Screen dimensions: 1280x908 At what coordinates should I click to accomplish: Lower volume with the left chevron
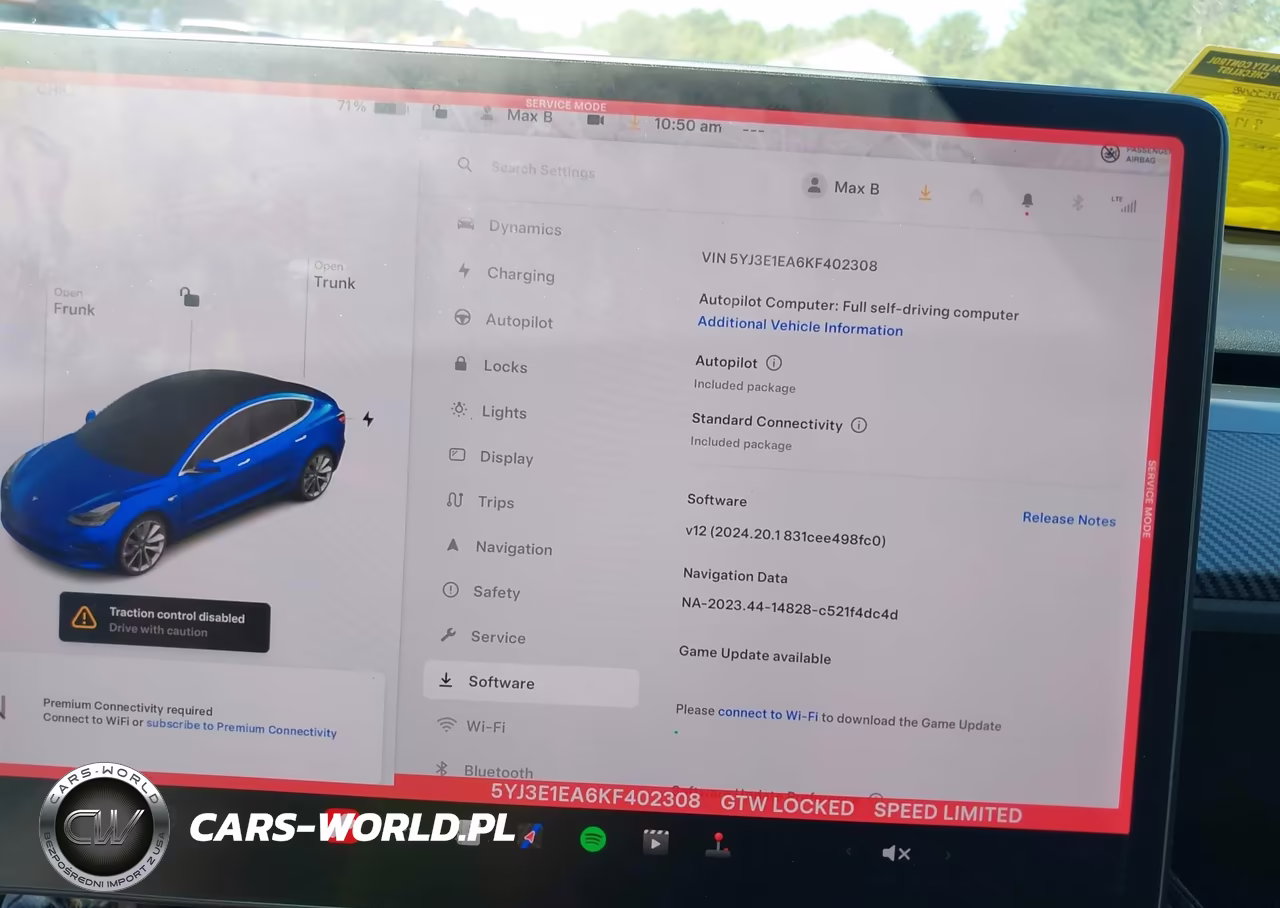pos(849,852)
